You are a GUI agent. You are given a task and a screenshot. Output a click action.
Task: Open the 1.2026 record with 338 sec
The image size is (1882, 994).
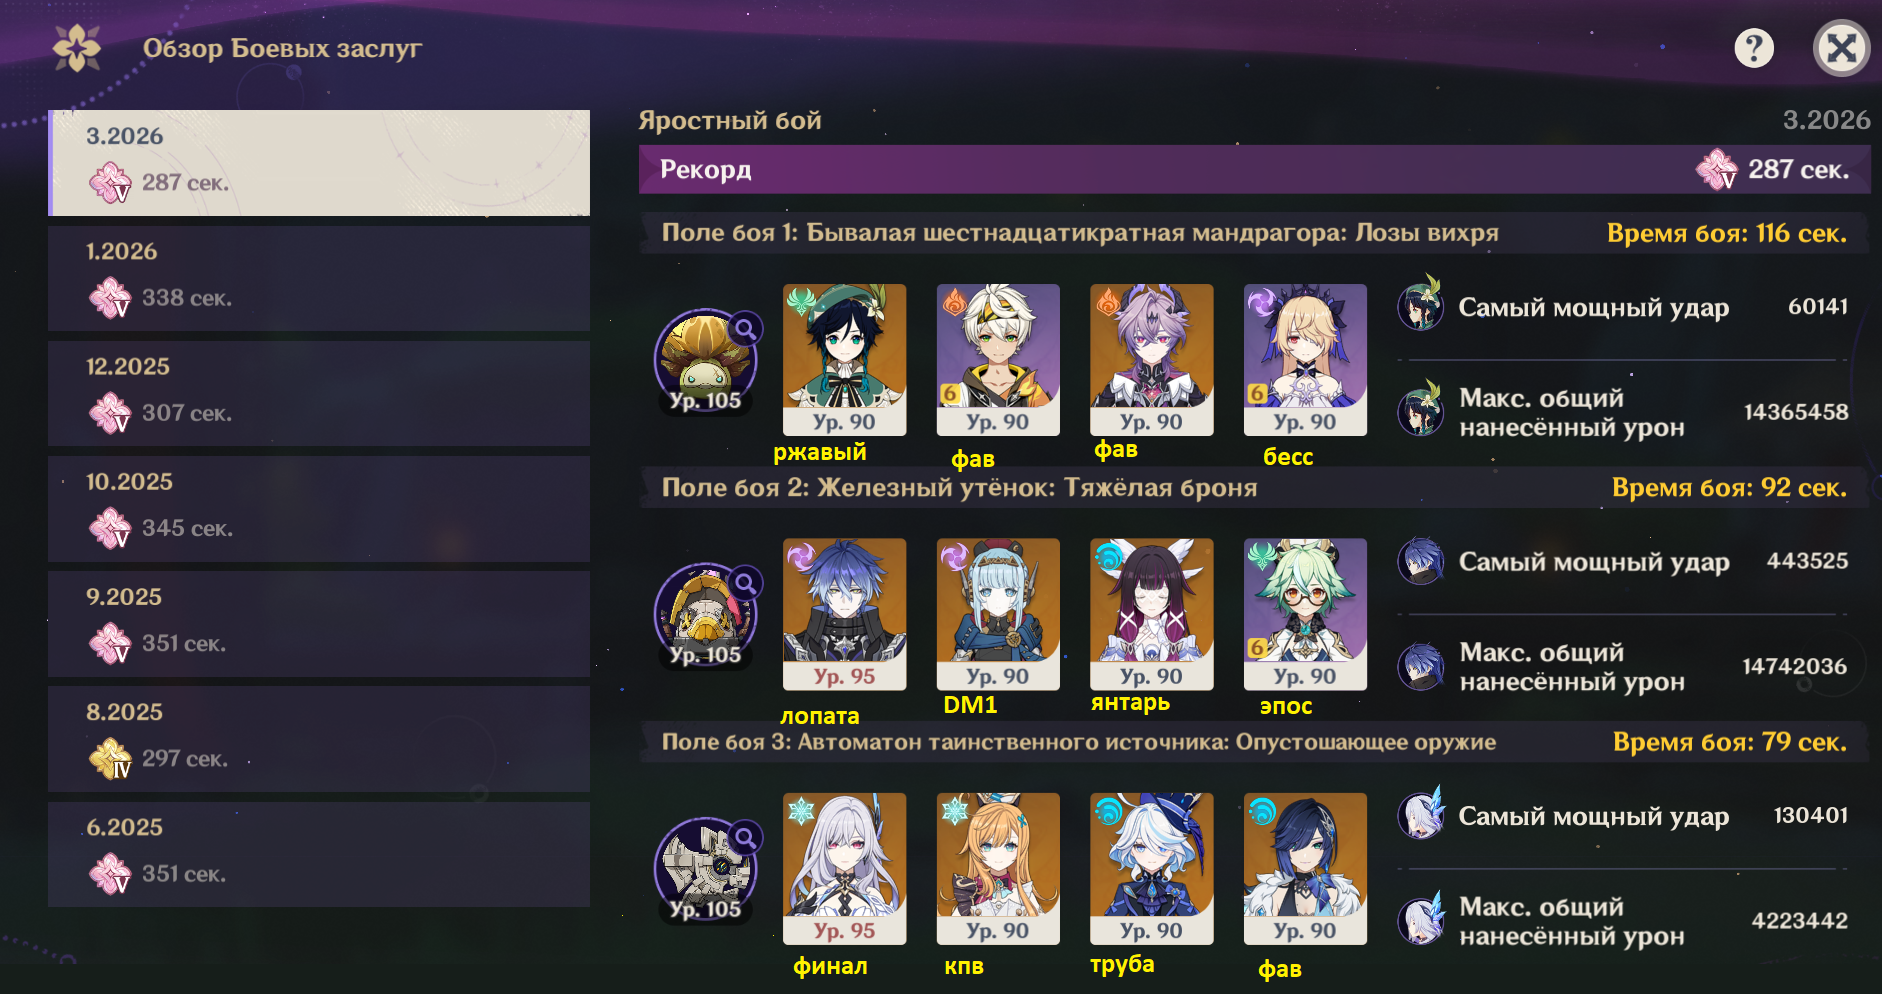coord(319,278)
